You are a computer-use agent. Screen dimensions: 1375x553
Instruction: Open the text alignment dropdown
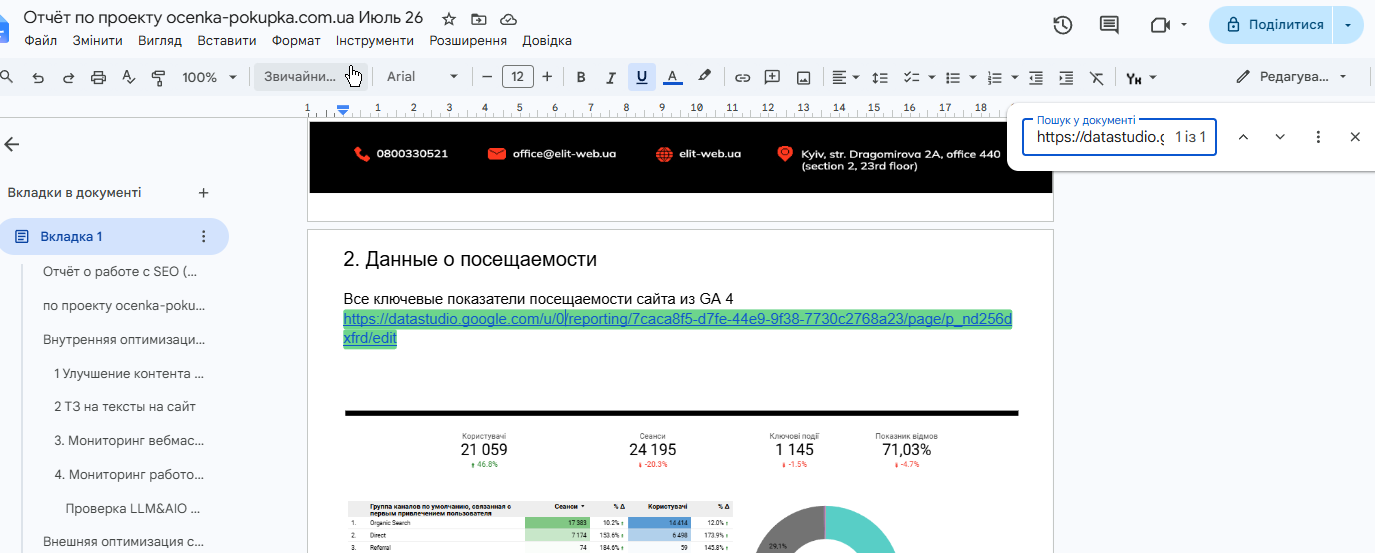click(x=846, y=77)
